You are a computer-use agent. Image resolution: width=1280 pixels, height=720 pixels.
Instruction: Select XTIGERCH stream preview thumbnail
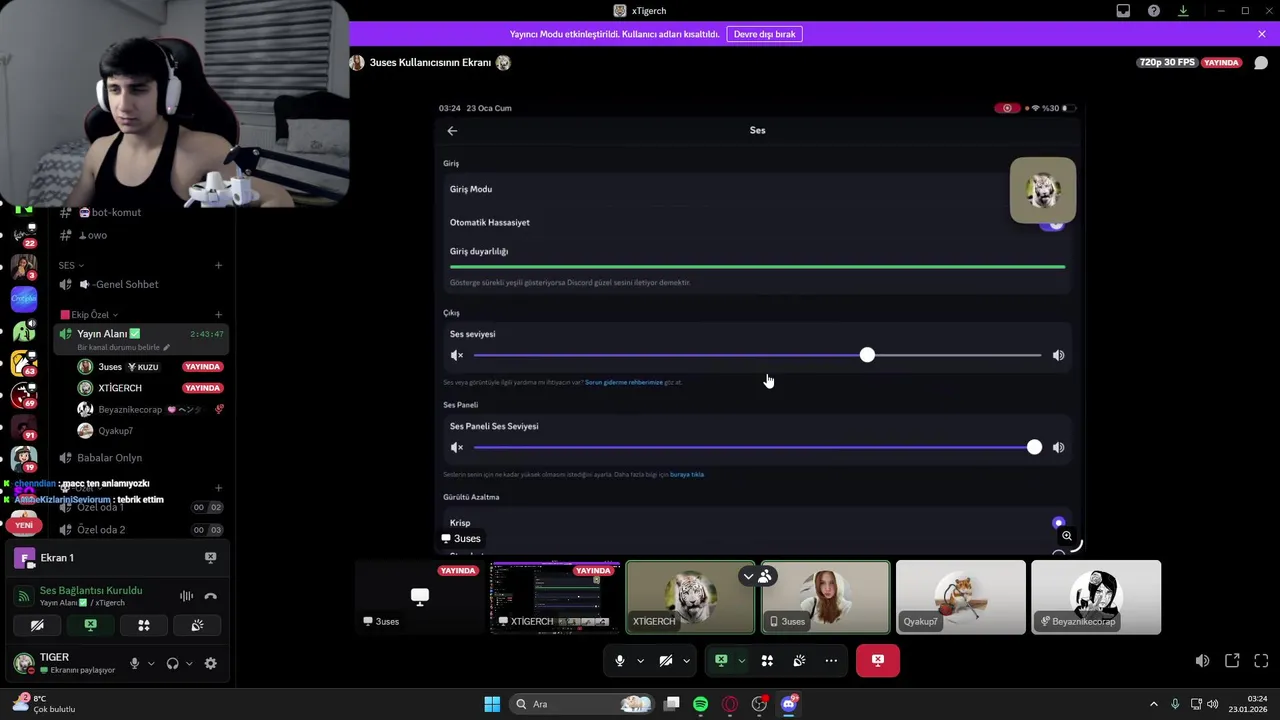coord(555,597)
